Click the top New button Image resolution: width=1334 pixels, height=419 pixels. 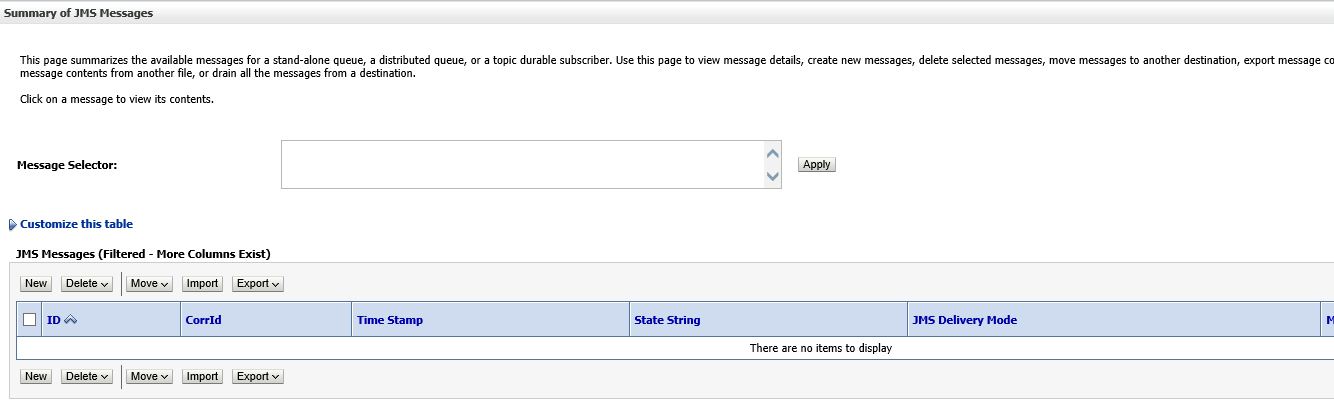click(x=36, y=284)
